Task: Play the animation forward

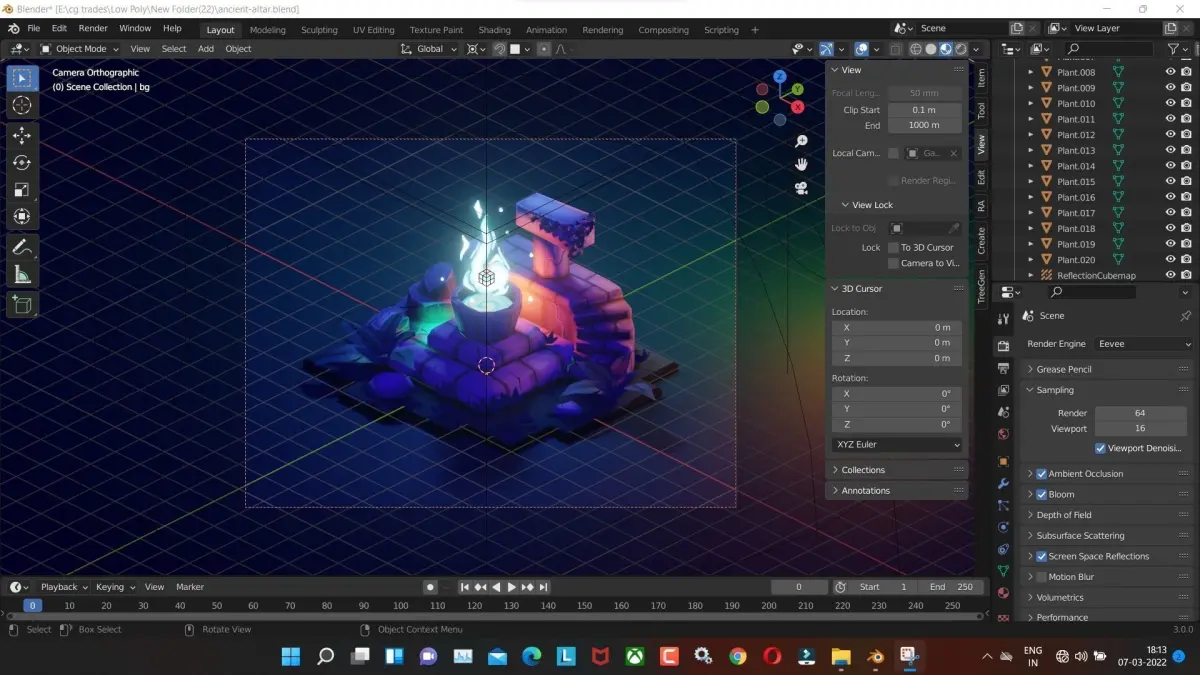Action: (x=512, y=587)
